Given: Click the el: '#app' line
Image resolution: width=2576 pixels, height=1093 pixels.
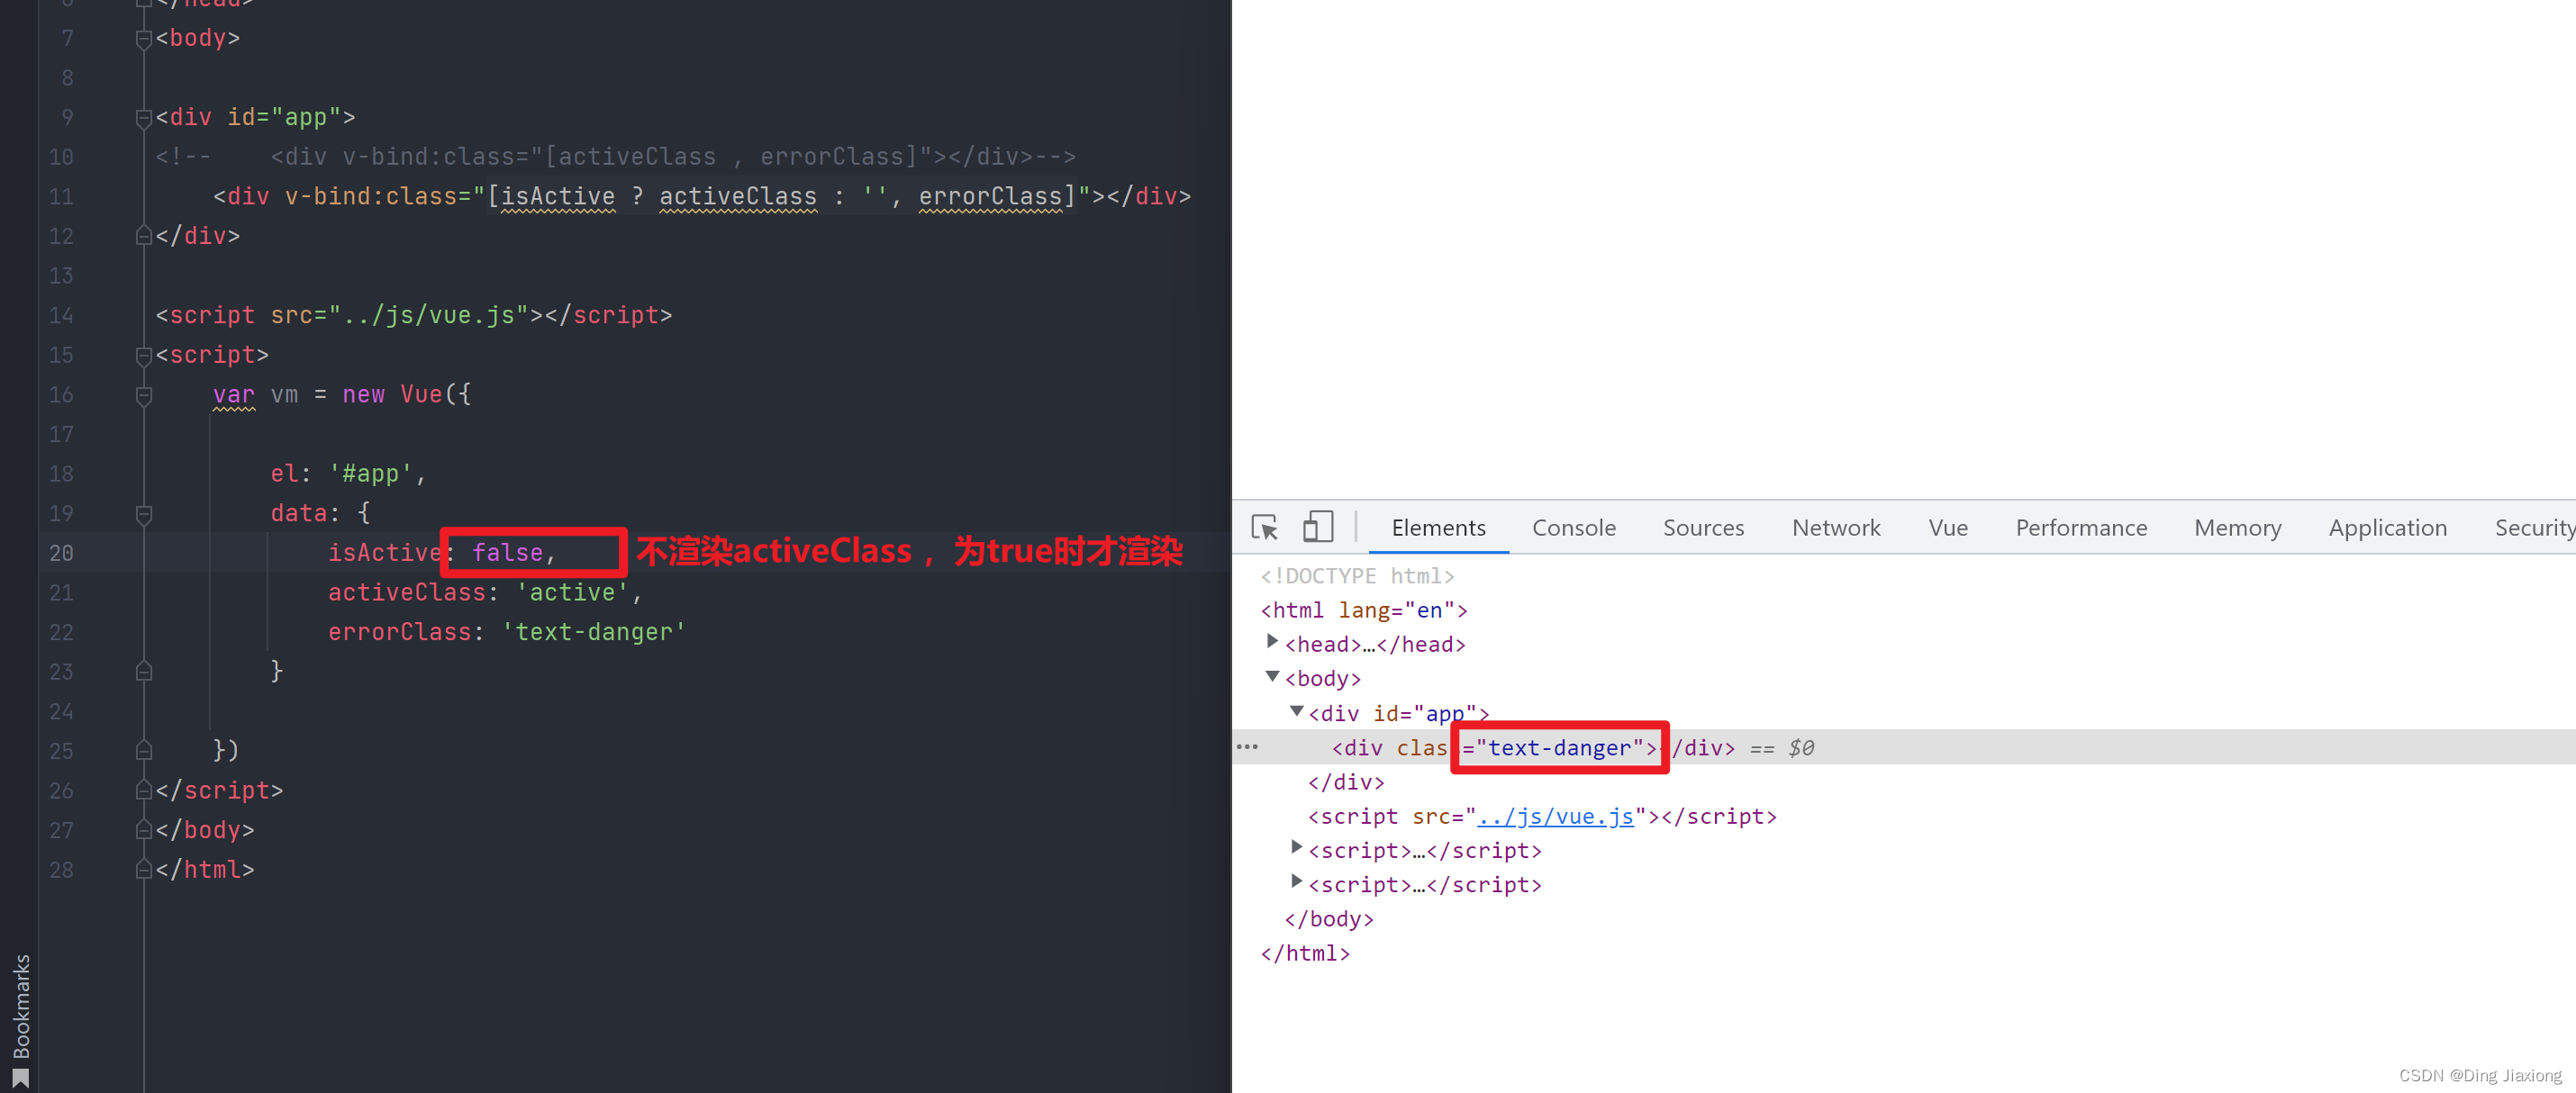Looking at the screenshot, I should pos(348,473).
